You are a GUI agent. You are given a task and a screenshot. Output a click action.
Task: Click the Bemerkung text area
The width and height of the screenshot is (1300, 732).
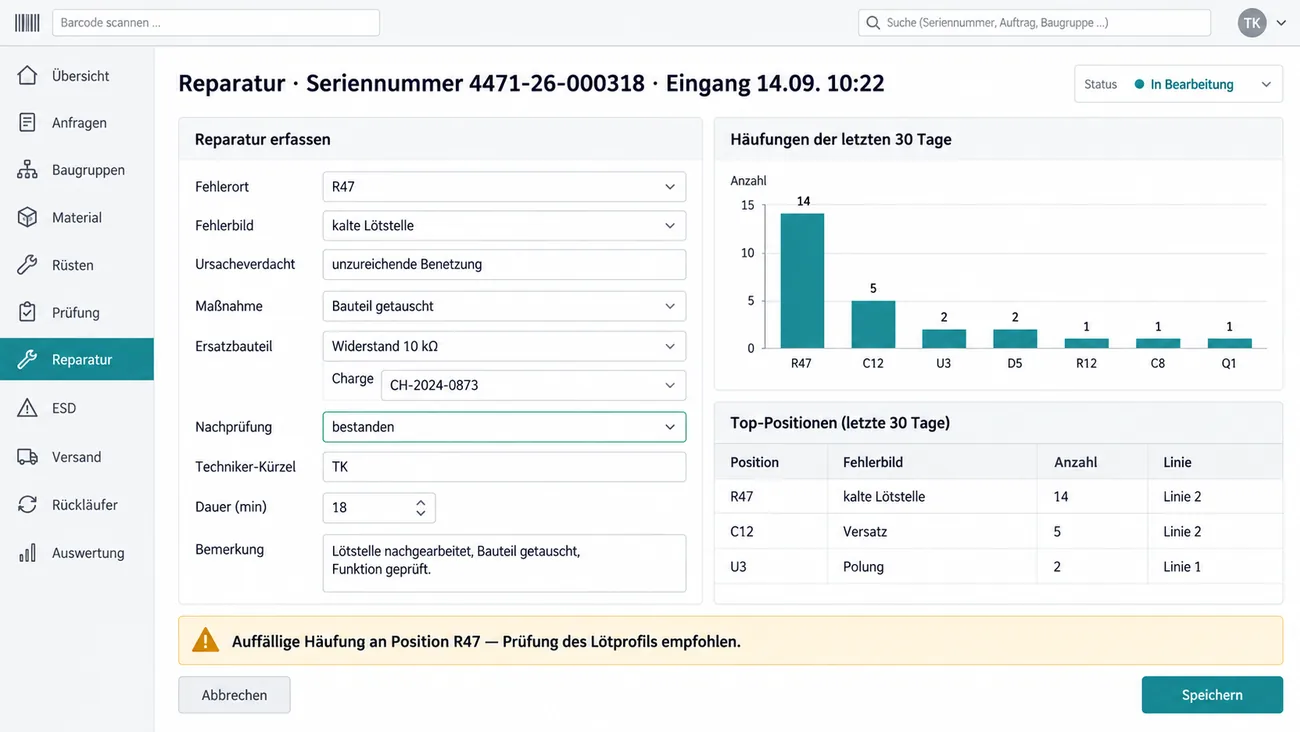point(504,563)
